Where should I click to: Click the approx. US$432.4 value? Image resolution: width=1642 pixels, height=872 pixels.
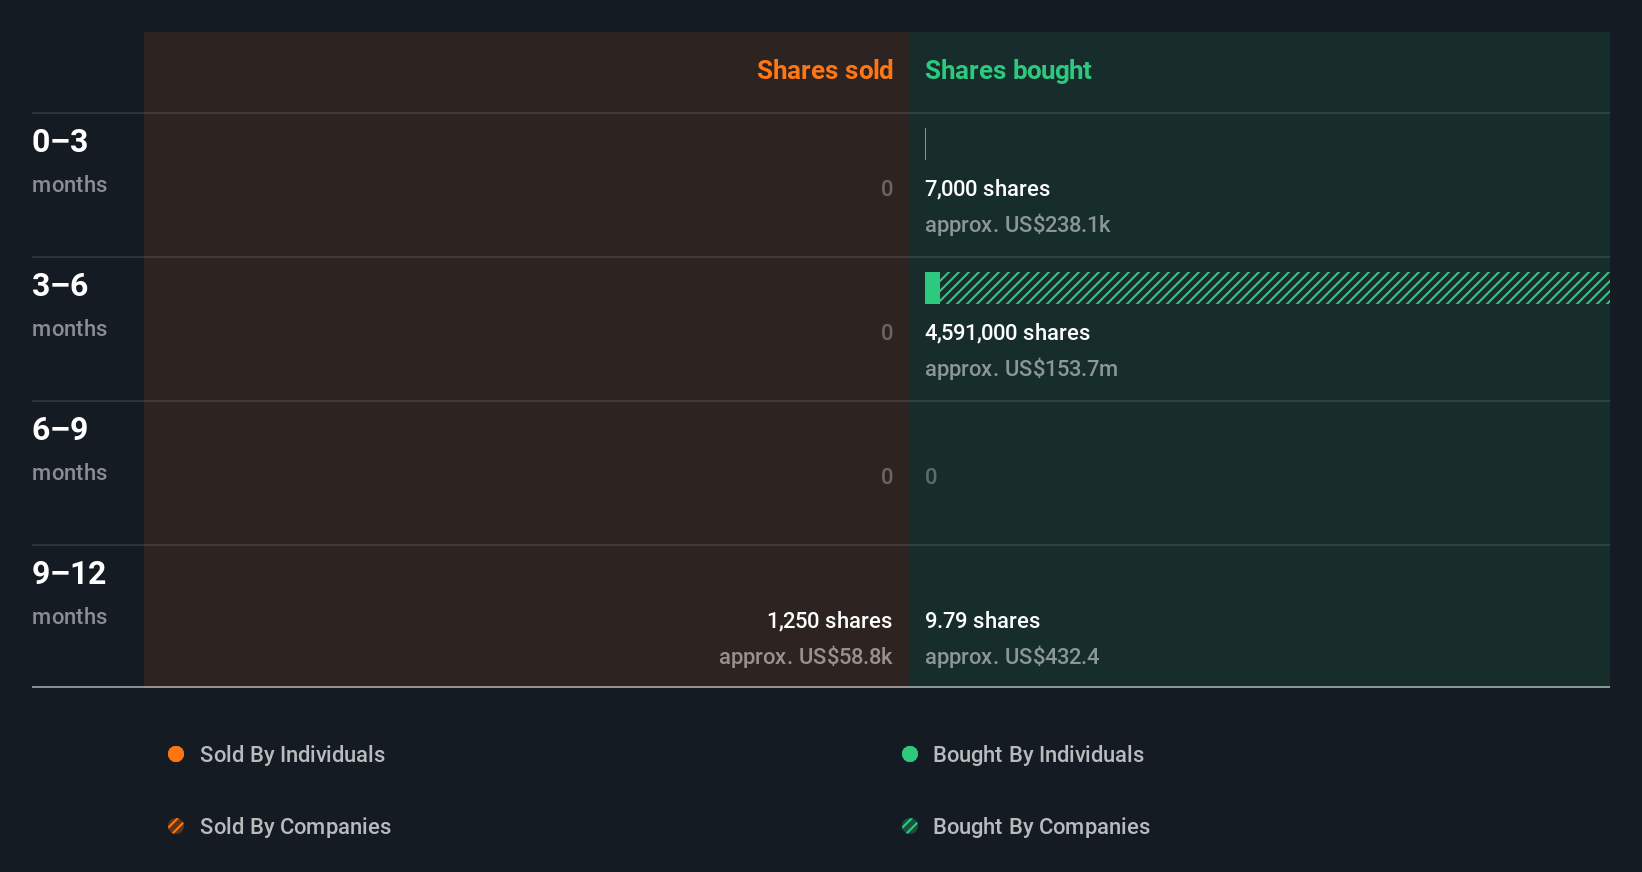pos(1011,656)
